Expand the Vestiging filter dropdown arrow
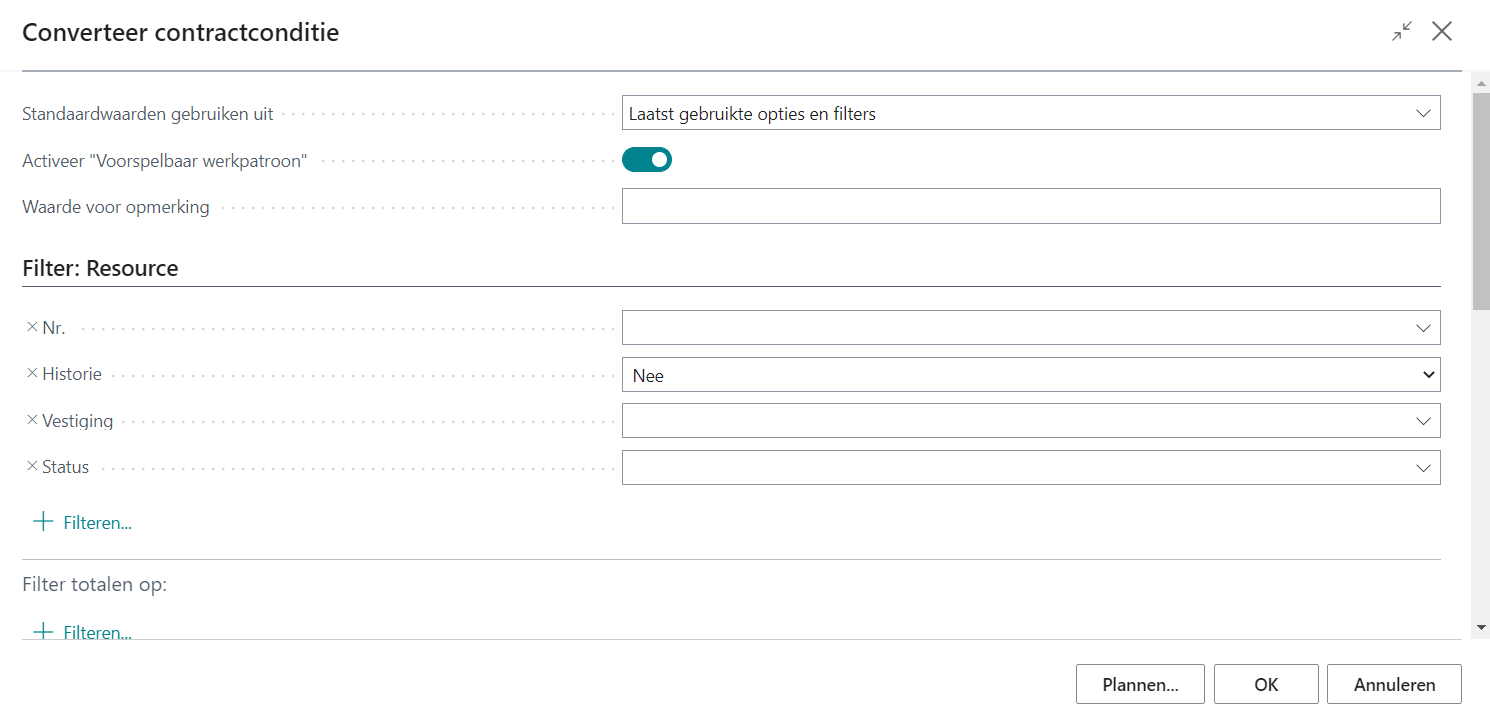 pyautogui.click(x=1423, y=421)
